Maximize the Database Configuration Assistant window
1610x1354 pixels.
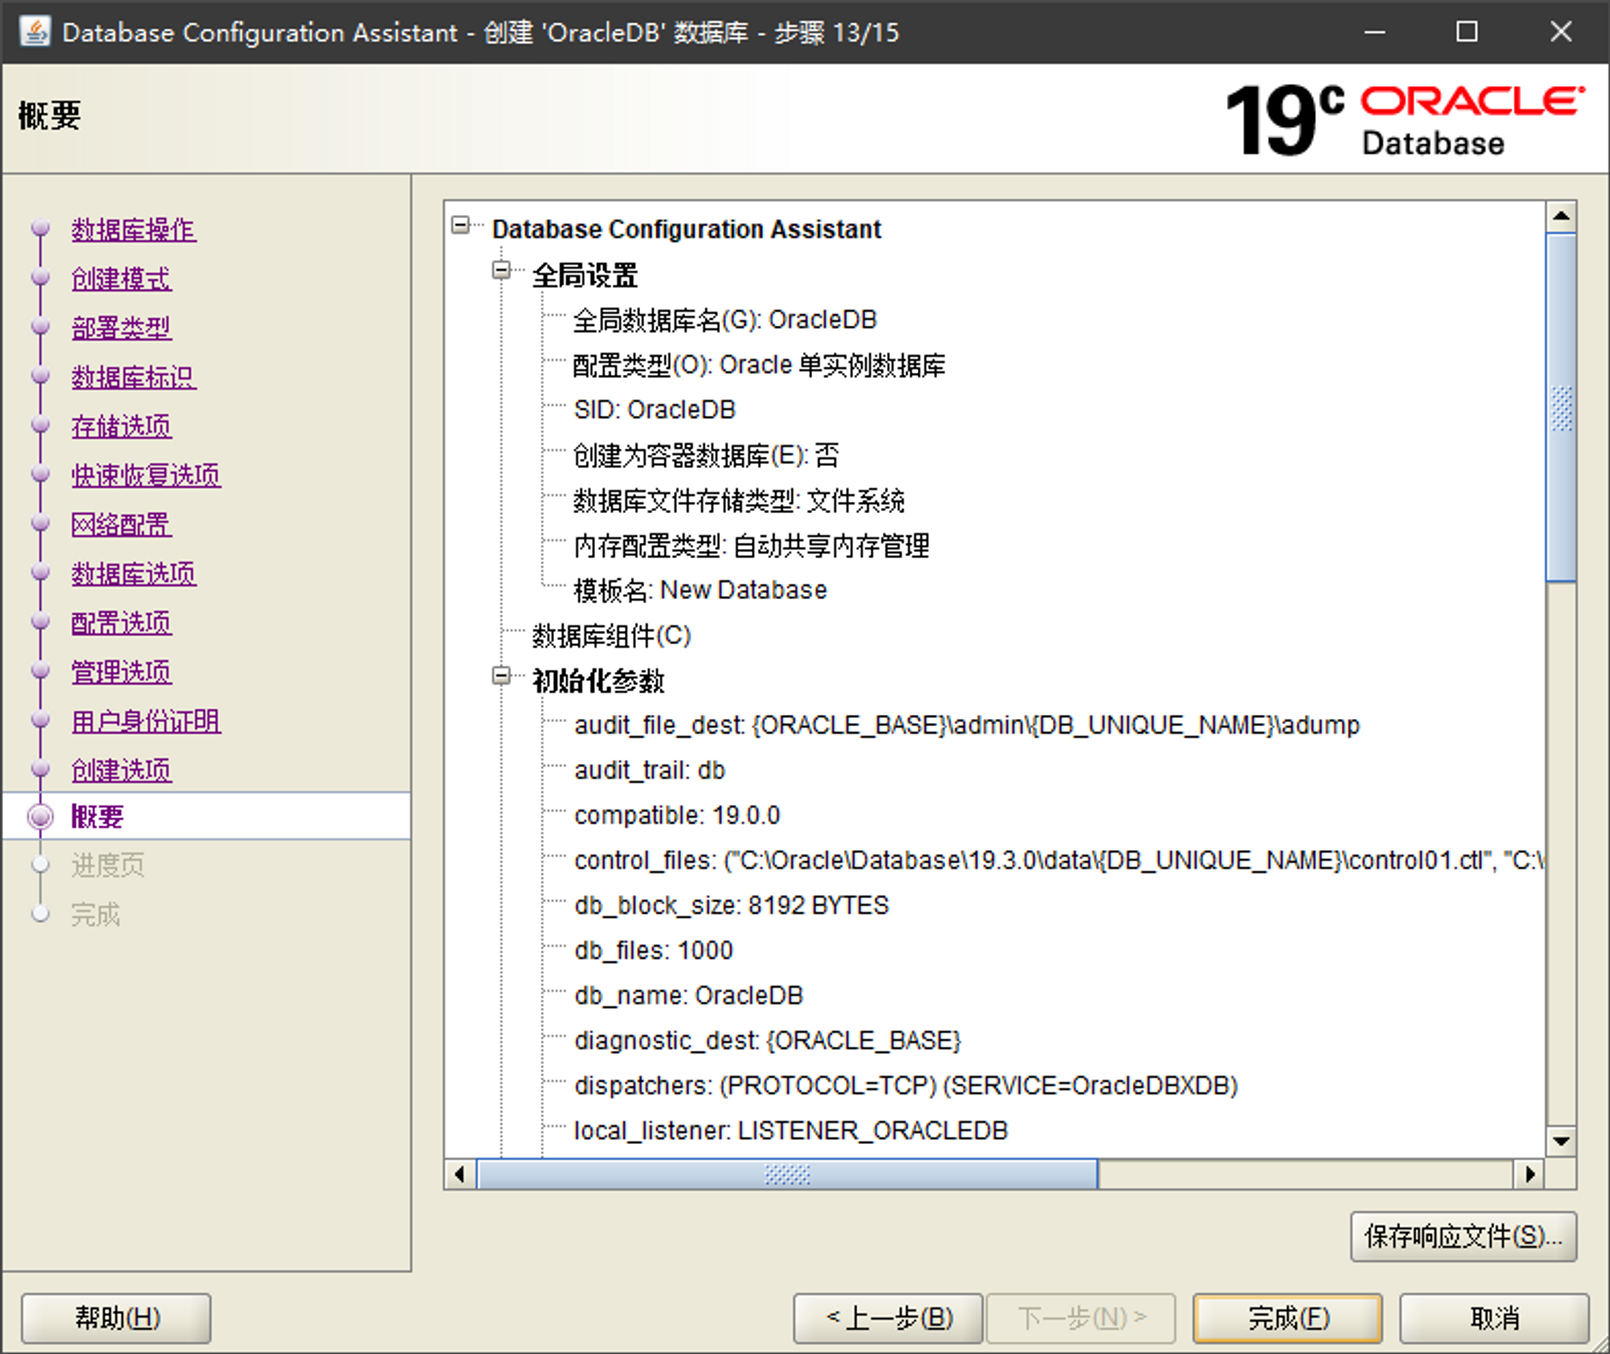[1466, 32]
